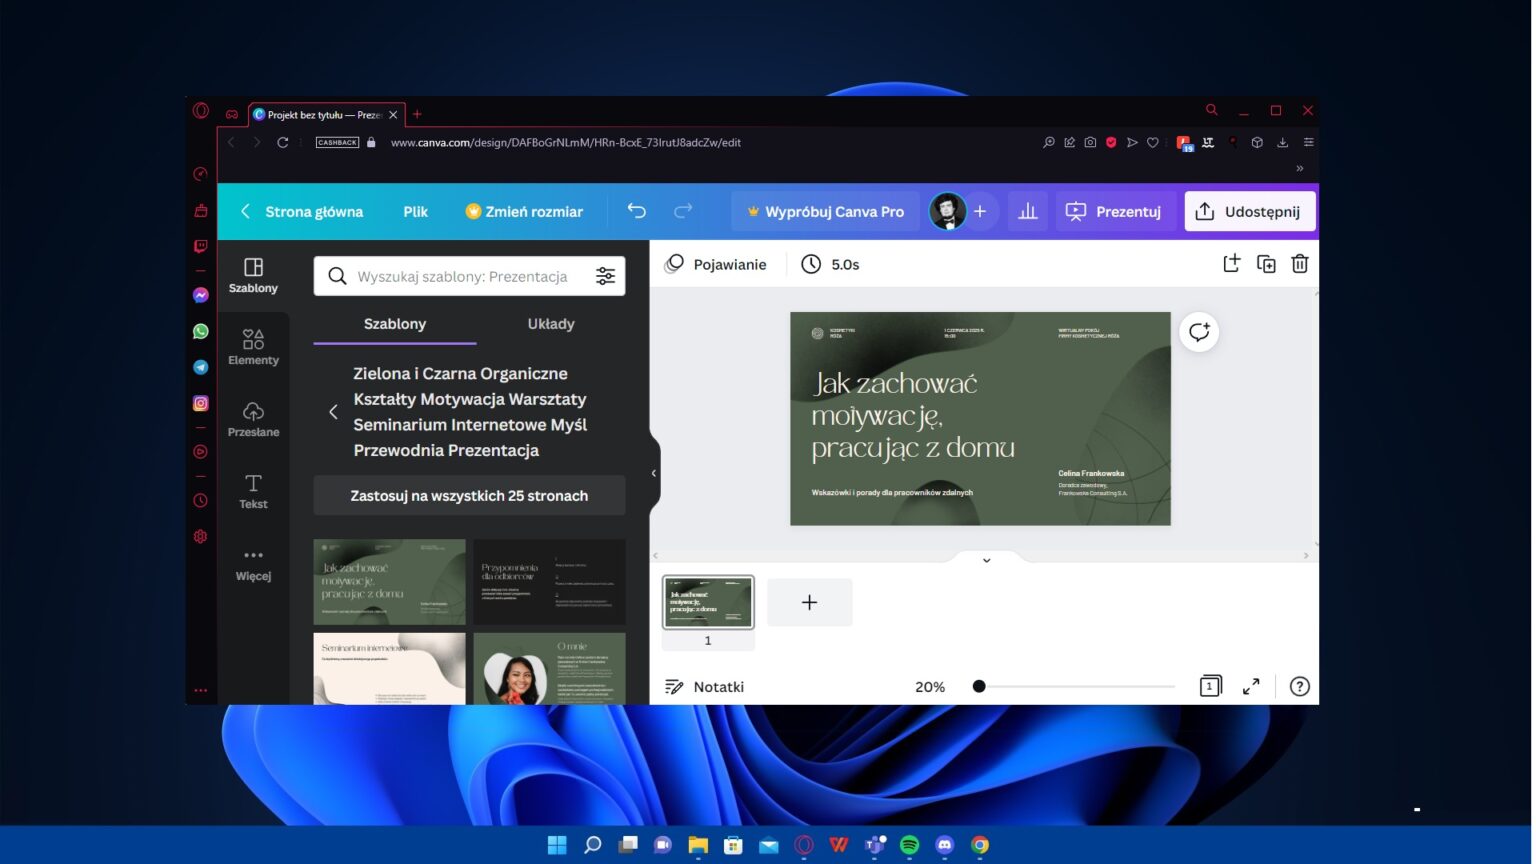Click the zoom slider handle
The height and width of the screenshot is (864, 1536).
(979, 686)
